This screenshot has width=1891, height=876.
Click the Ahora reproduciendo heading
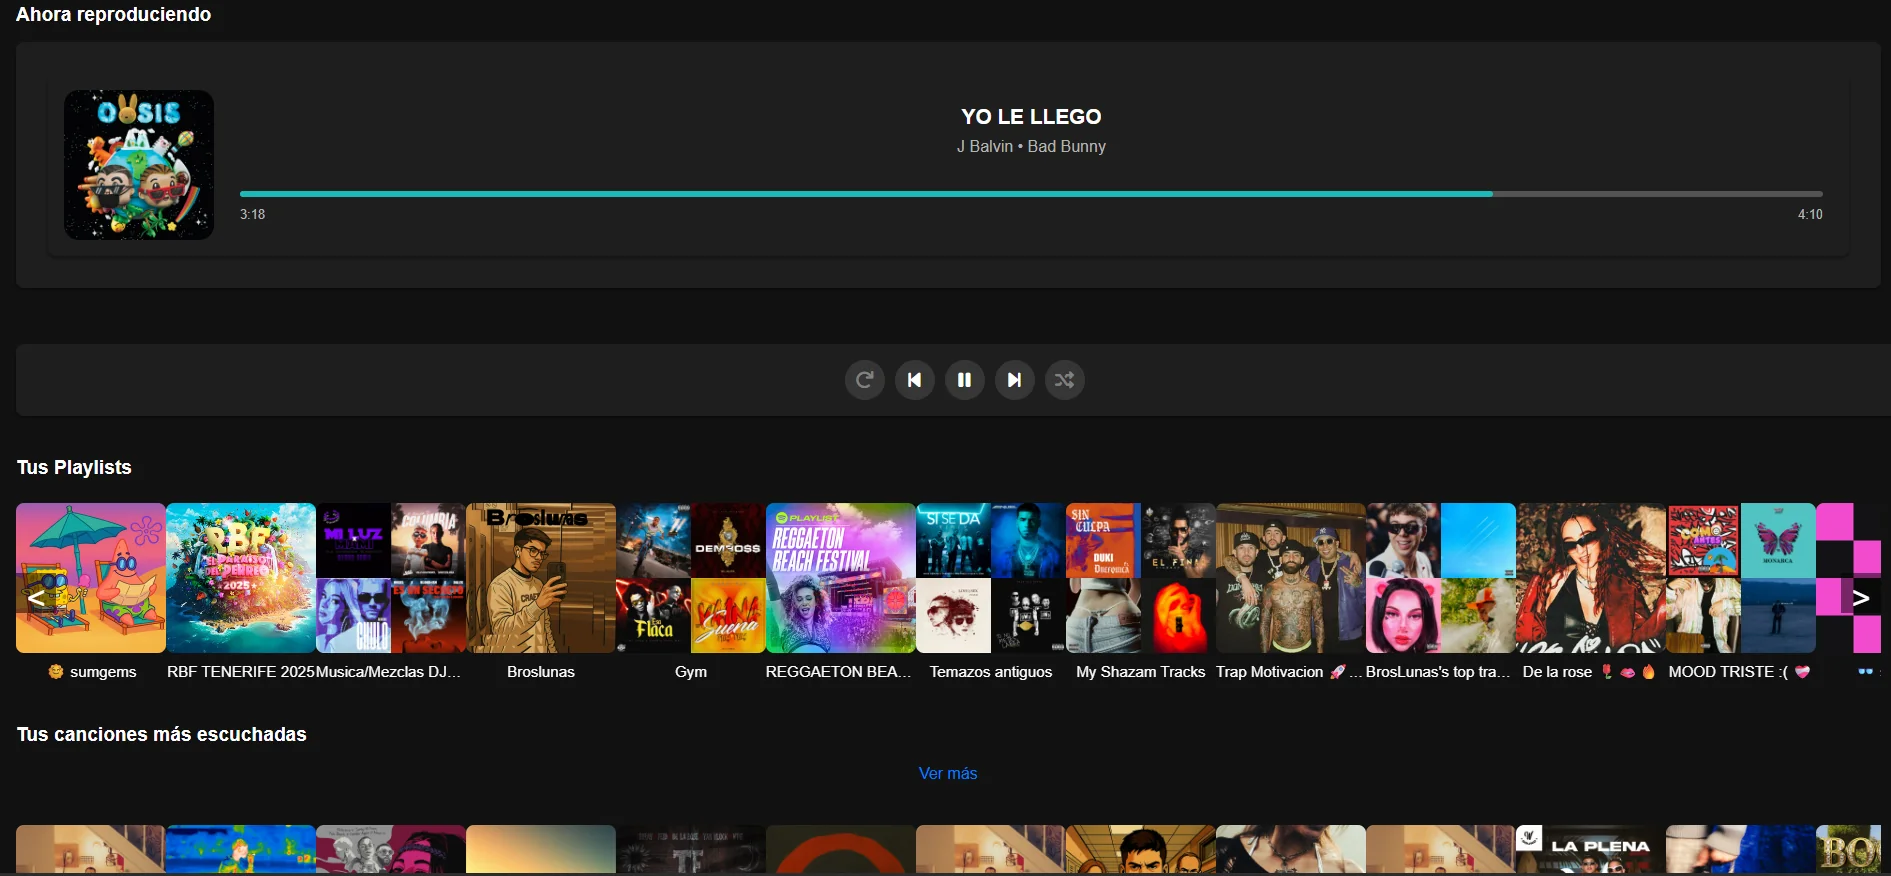tap(113, 14)
